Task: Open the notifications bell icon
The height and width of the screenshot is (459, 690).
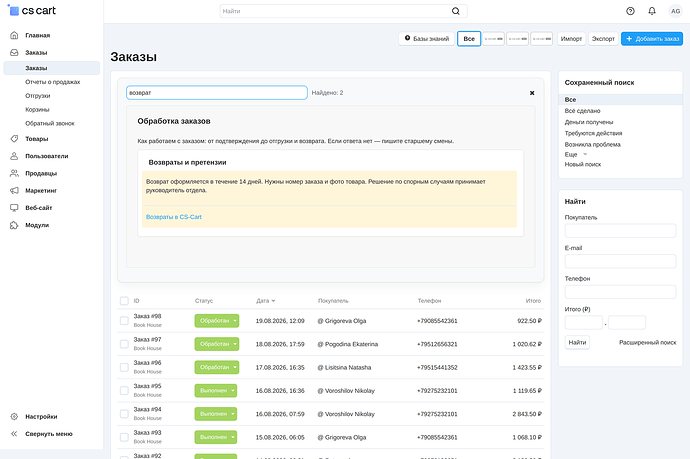Action: (652, 11)
